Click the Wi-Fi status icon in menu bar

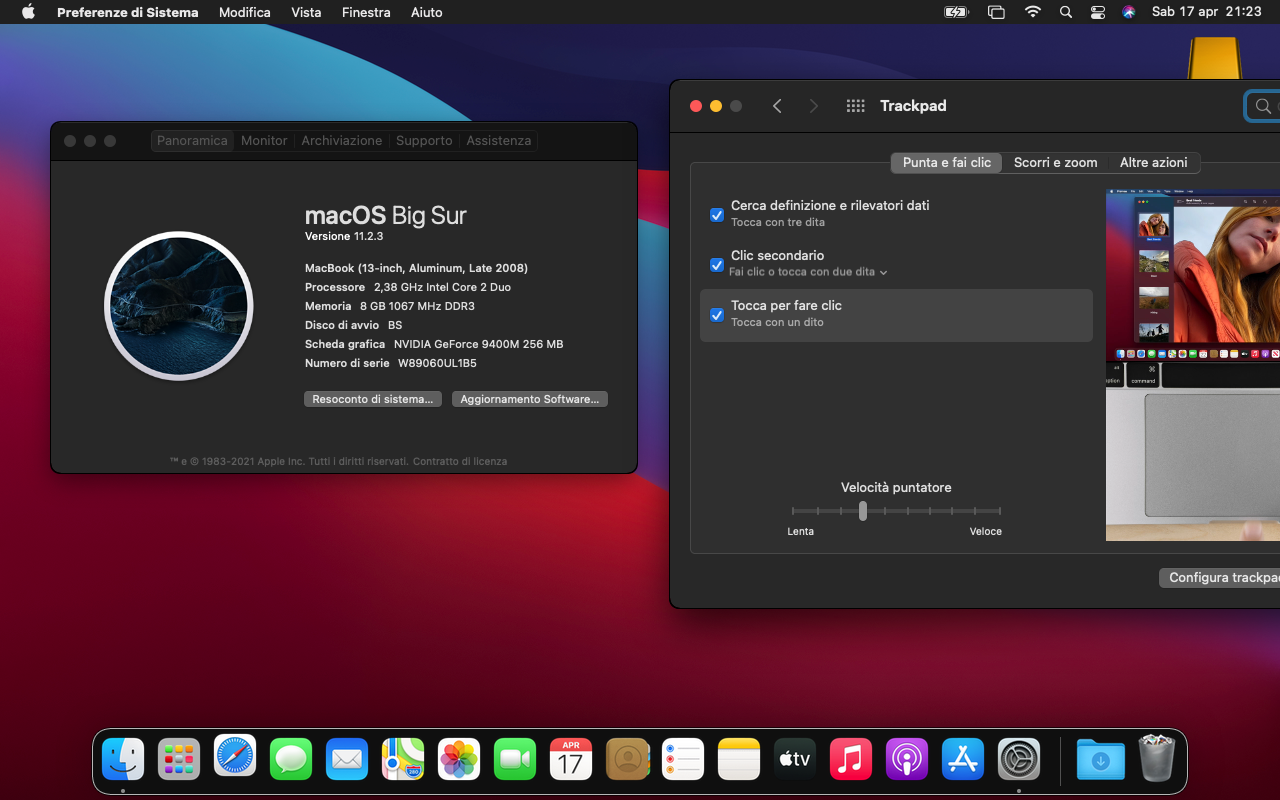point(1032,12)
